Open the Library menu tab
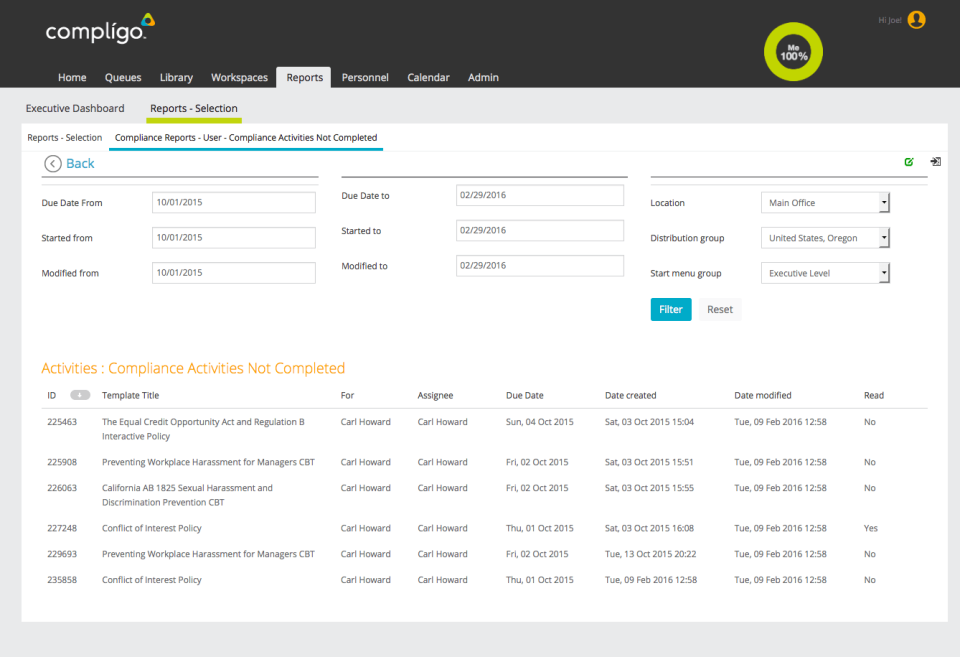This screenshot has height=657, width=960. pyautogui.click(x=176, y=77)
